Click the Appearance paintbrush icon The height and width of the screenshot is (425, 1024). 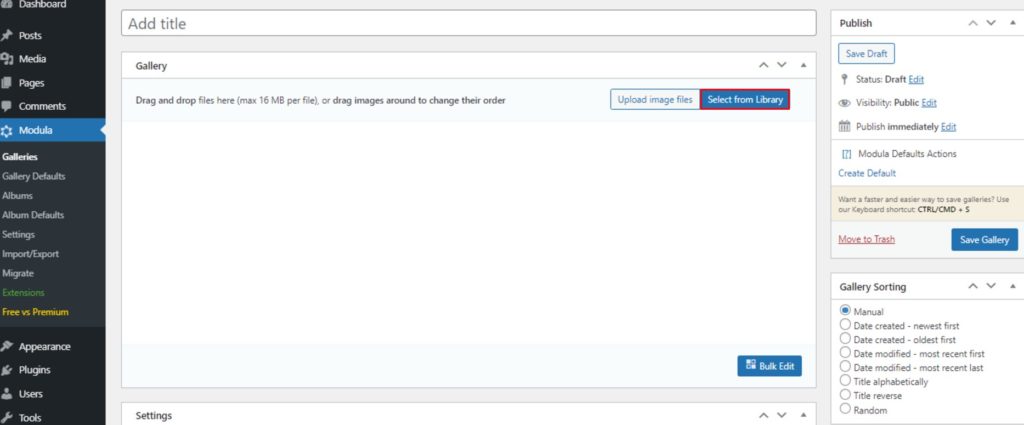pyautogui.click(x=8, y=346)
